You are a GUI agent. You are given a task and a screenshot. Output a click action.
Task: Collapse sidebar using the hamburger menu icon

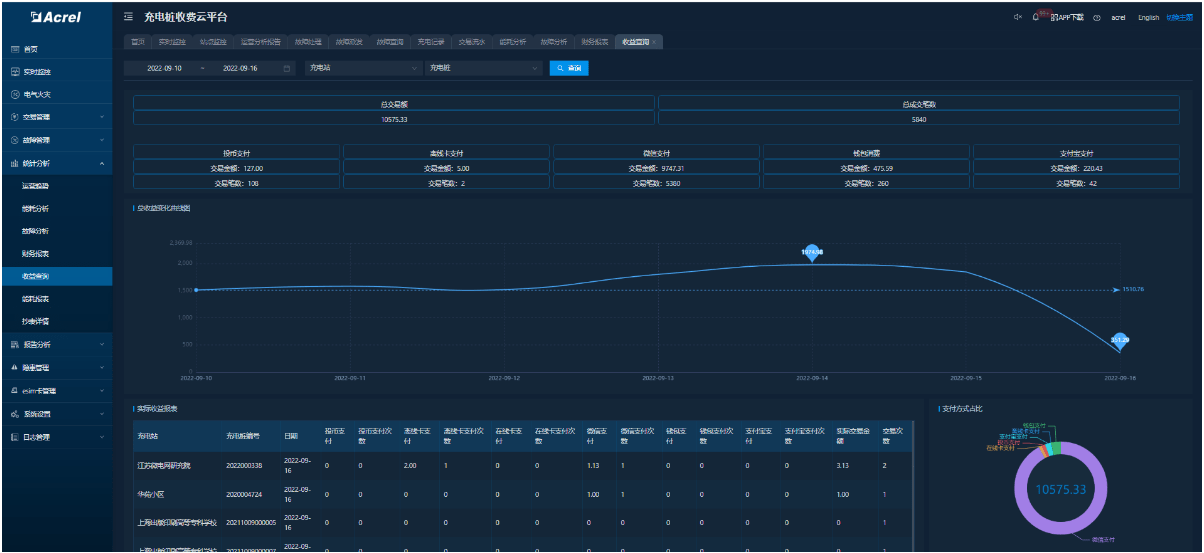tap(128, 18)
